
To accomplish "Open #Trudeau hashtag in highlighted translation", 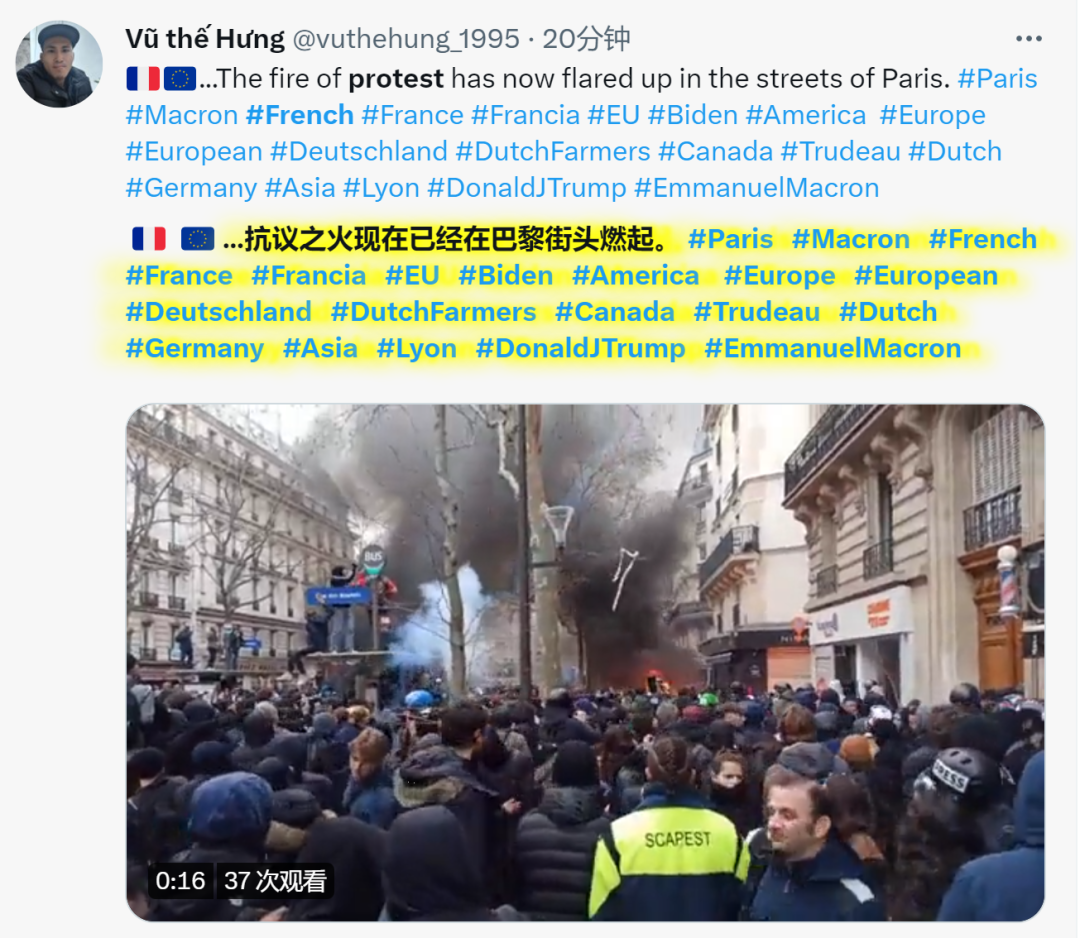I will [756, 312].
